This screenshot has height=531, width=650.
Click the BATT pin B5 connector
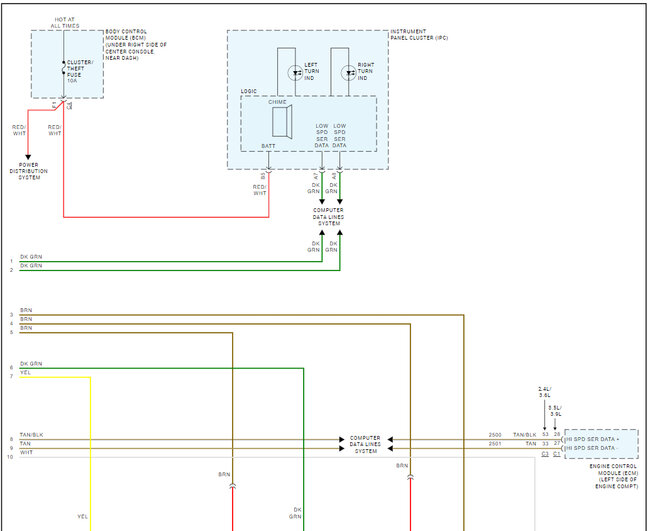pyautogui.click(x=268, y=170)
